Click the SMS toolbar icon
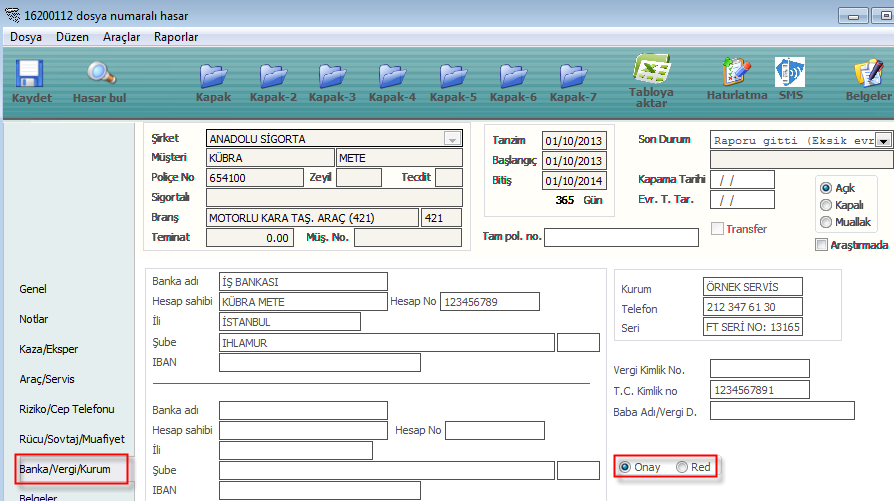This screenshot has height=501, width=894. click(790, 74)
